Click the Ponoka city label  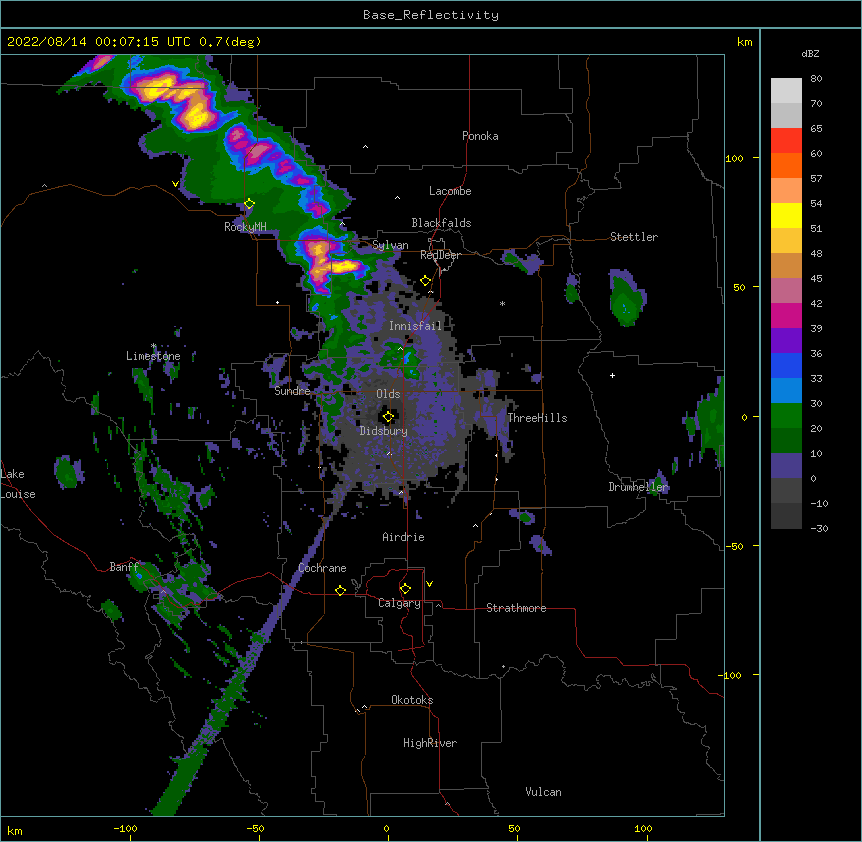pos(480,136)
